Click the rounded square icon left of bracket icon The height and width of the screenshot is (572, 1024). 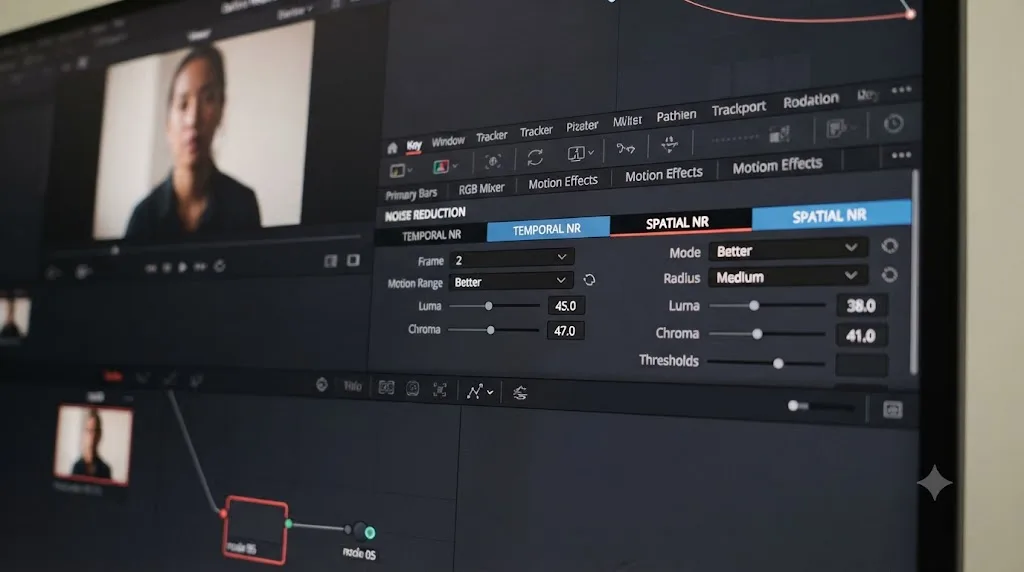413,389
